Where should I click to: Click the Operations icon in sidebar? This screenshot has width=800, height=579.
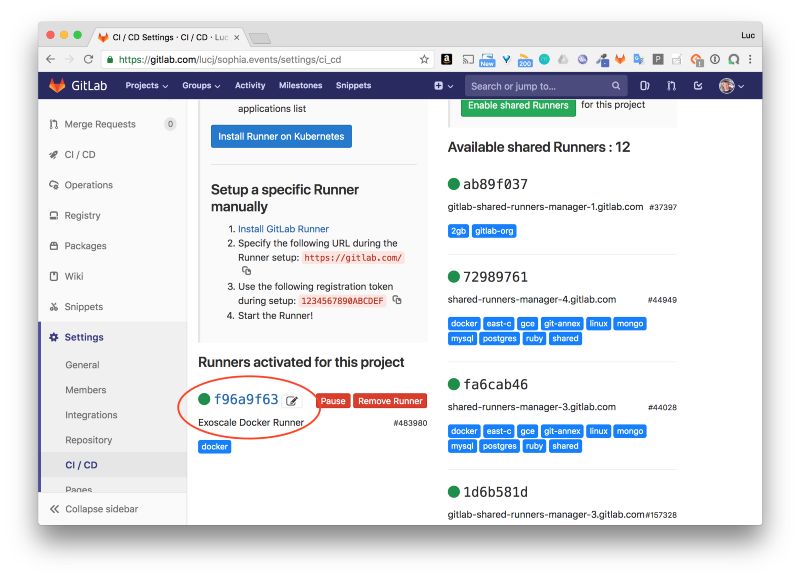pyautogui.click(x=54, y=185)
